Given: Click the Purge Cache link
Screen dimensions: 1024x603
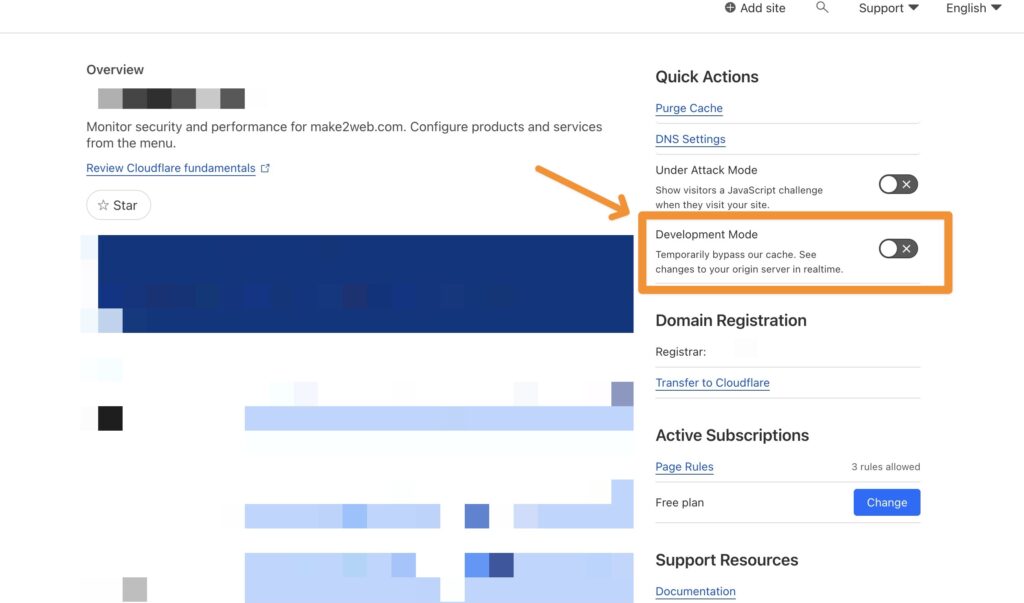Looking at the screenshot, I should pyautogui.click(x=689, y=108).
